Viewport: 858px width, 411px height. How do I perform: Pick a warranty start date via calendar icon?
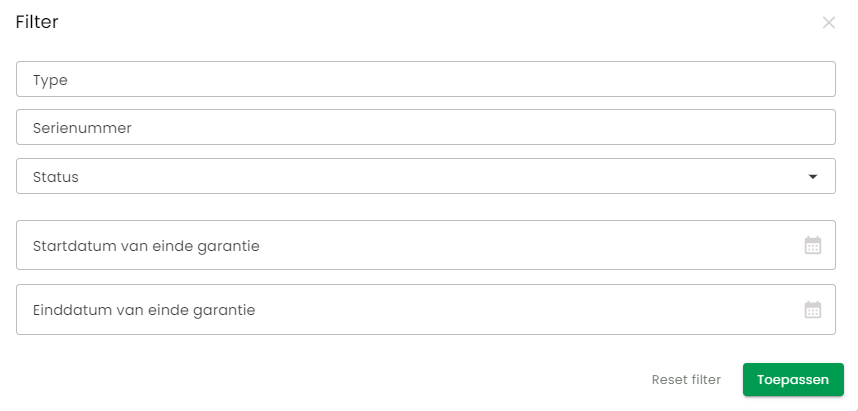point(813,245)
